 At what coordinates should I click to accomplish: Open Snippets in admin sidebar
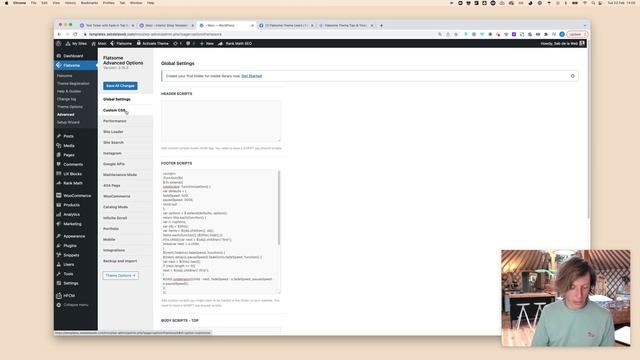71,255
